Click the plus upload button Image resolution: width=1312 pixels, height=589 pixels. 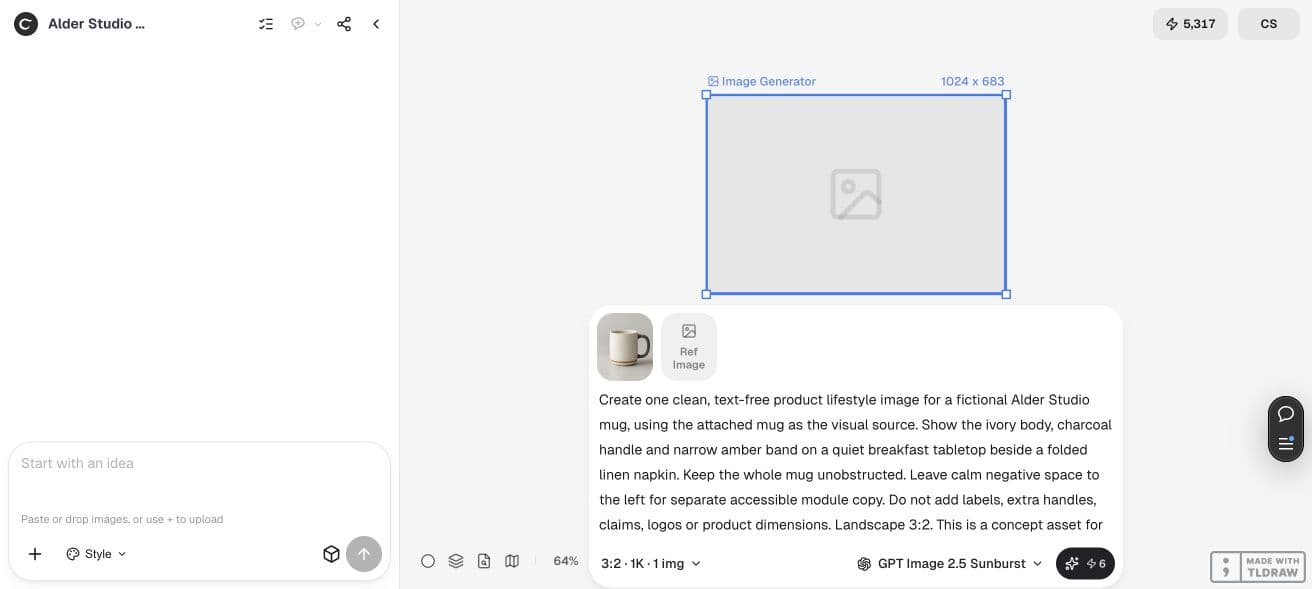(35, 554)
